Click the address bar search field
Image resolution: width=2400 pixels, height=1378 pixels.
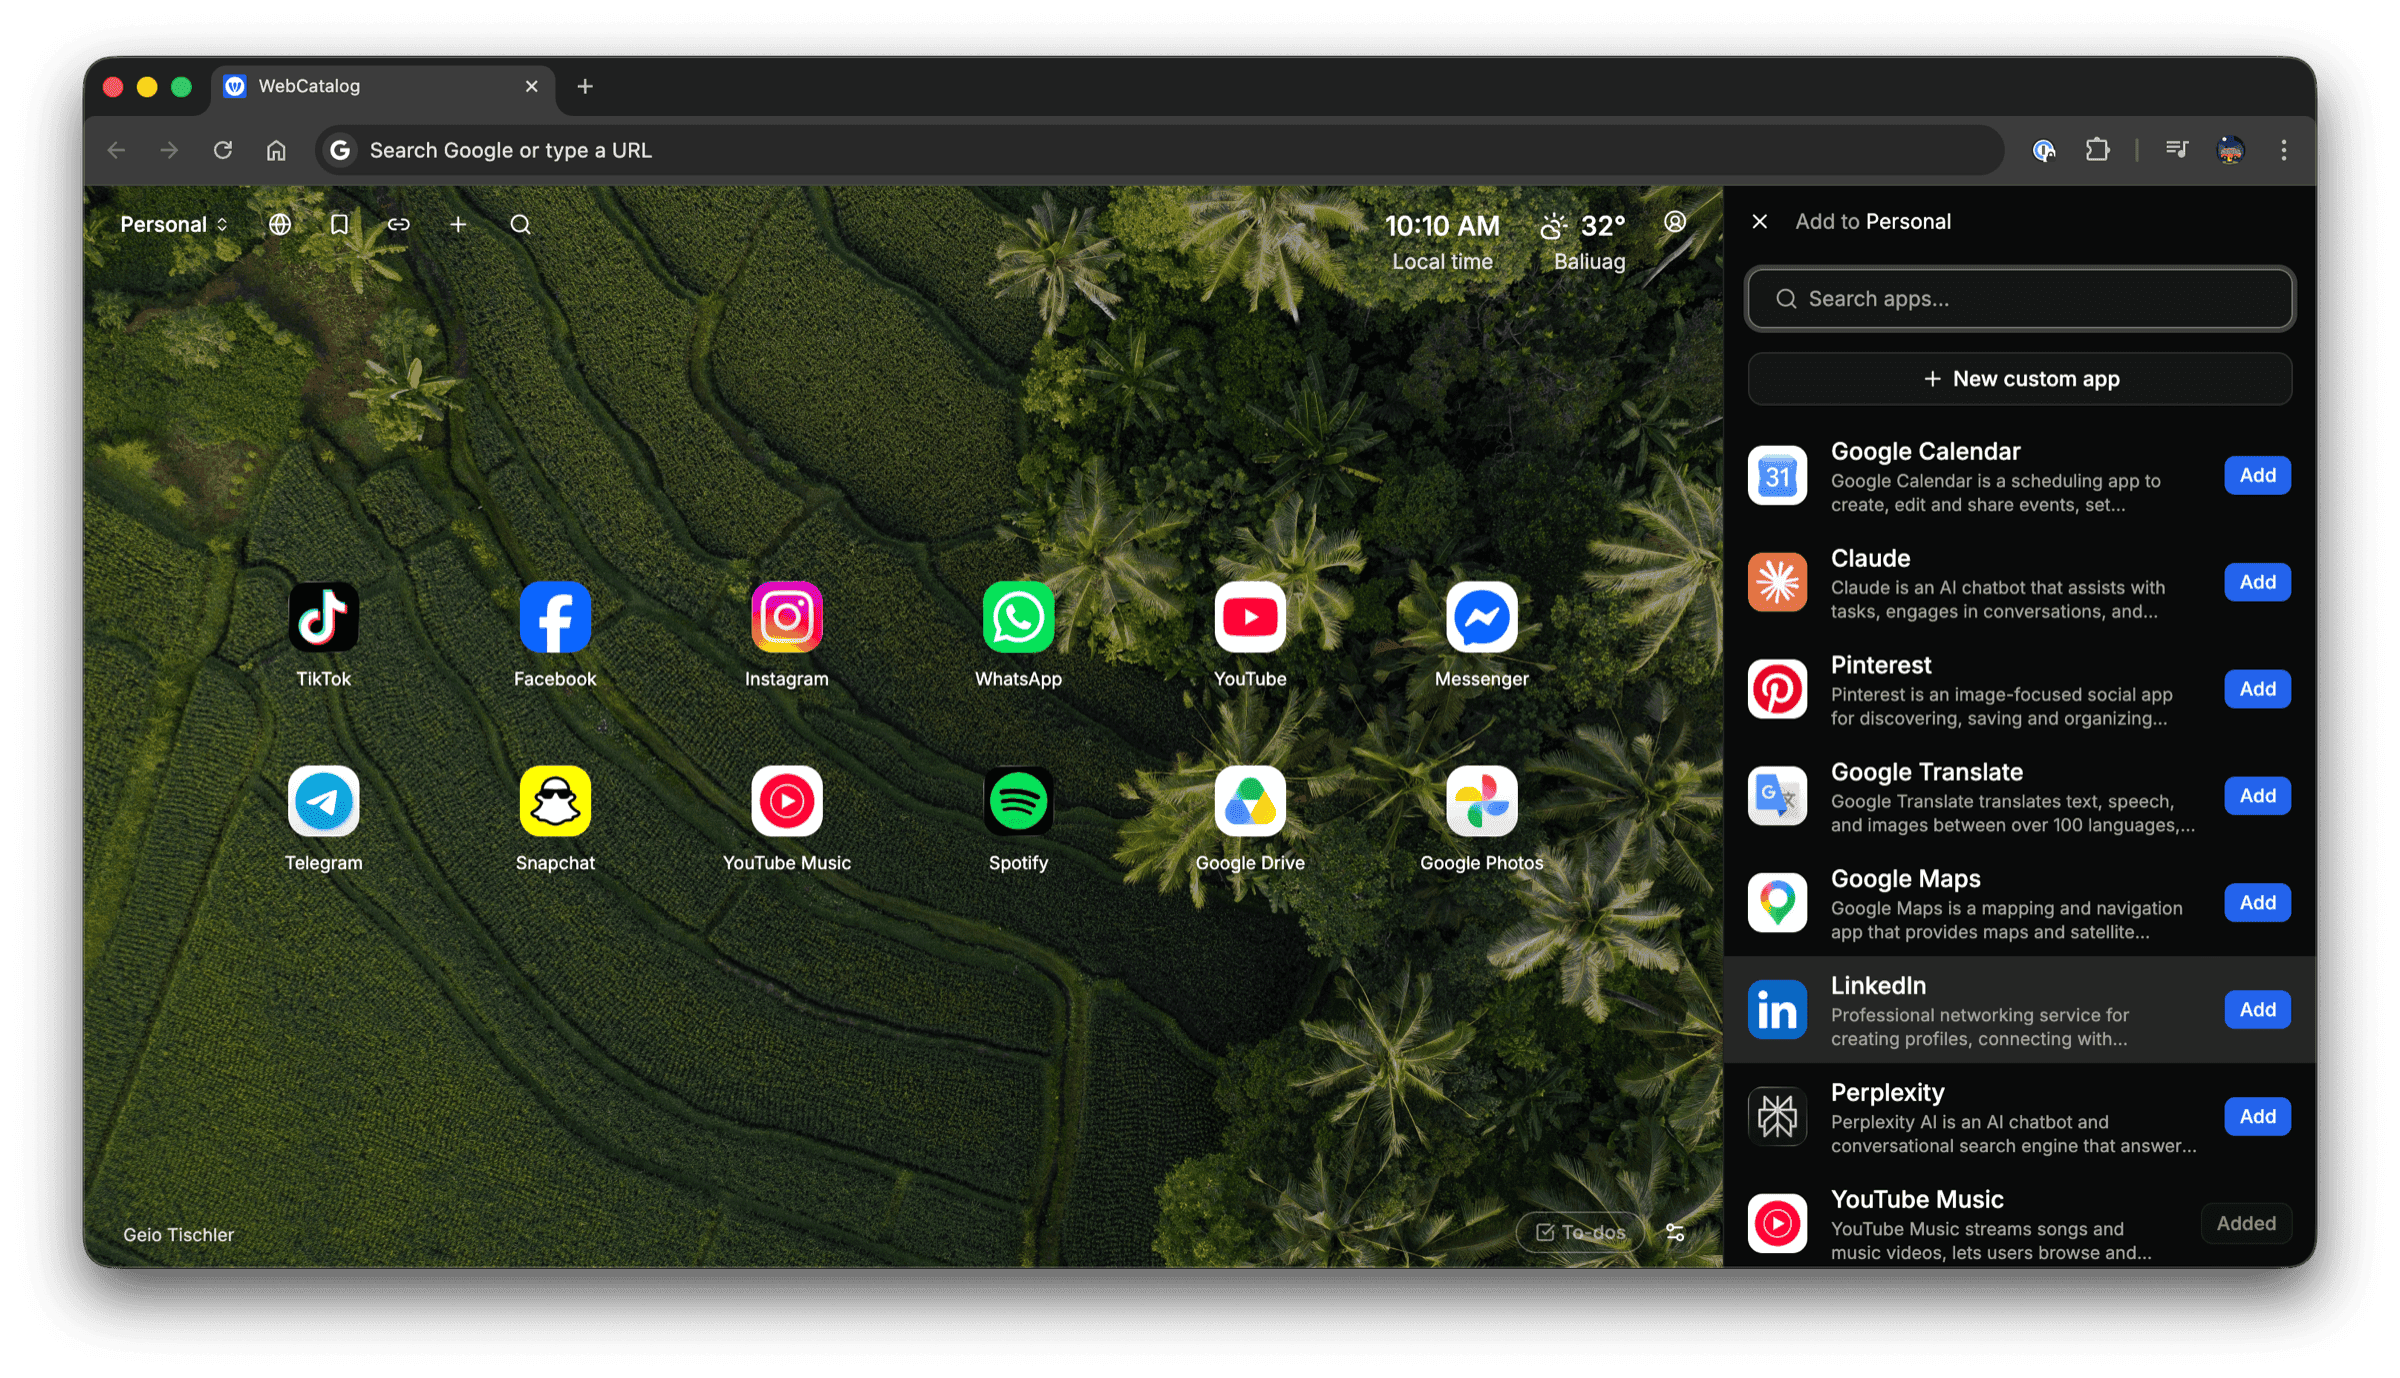[x=1160, y=150]
